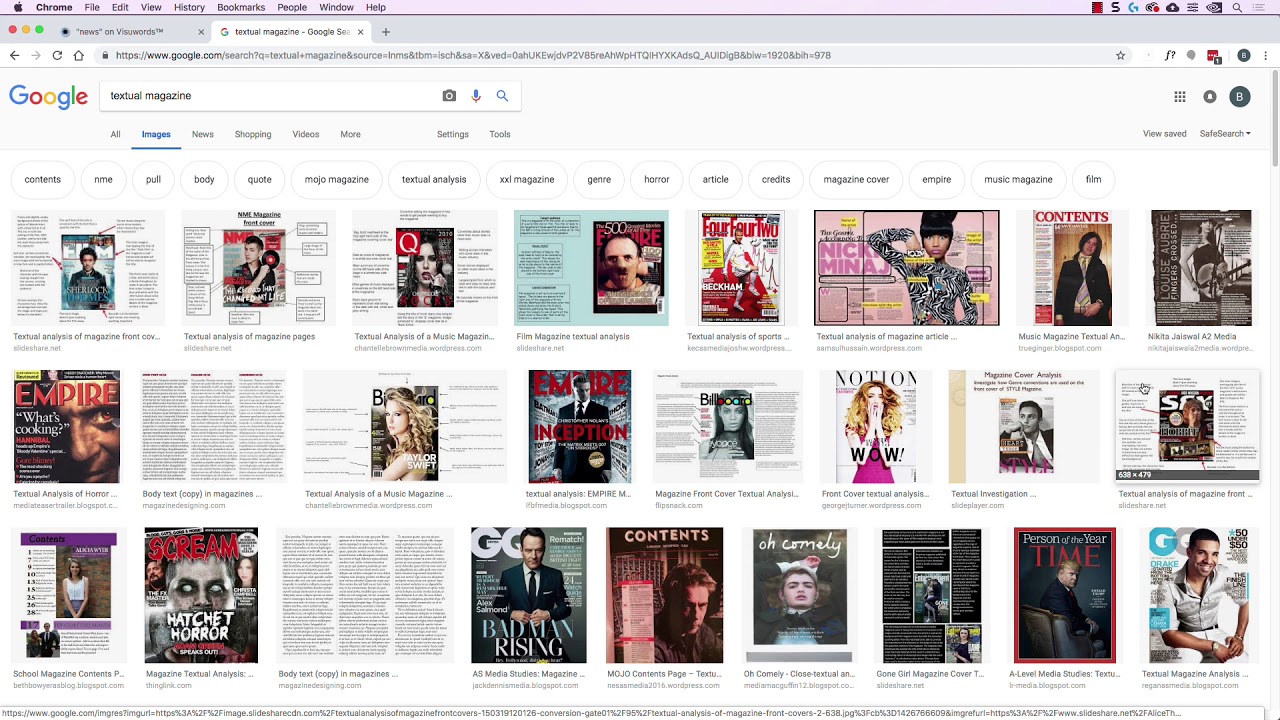Viewport: 1280px width, 720px height.
Task: Click the red extension icon in Chrome toolbar
Action: tap(1214, 56)
